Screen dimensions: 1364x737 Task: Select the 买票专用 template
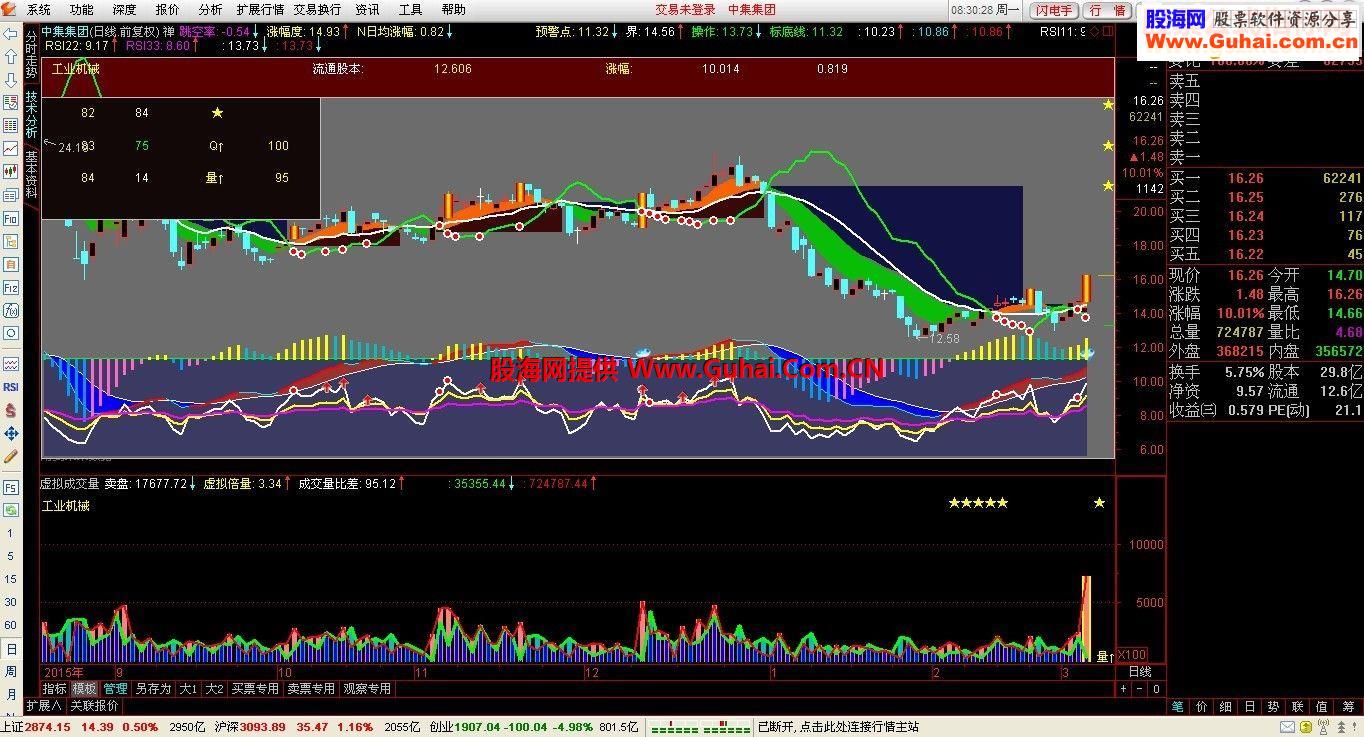[255, 689]
